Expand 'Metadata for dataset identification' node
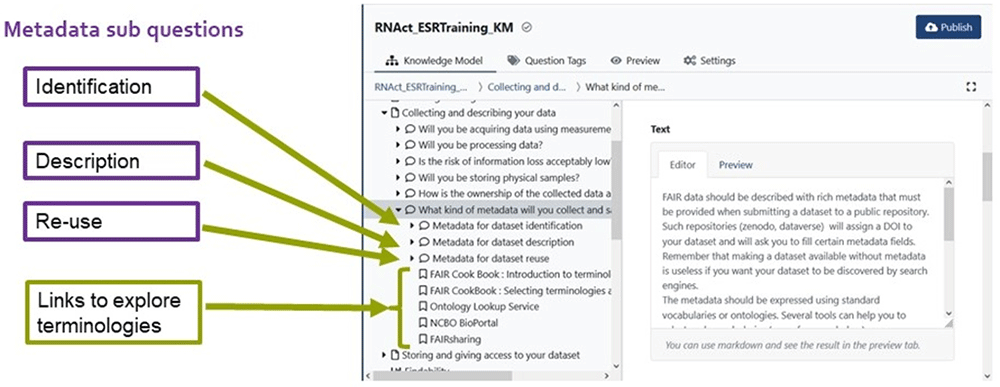This screenshot has width=1000, height=387. point(412,226)
